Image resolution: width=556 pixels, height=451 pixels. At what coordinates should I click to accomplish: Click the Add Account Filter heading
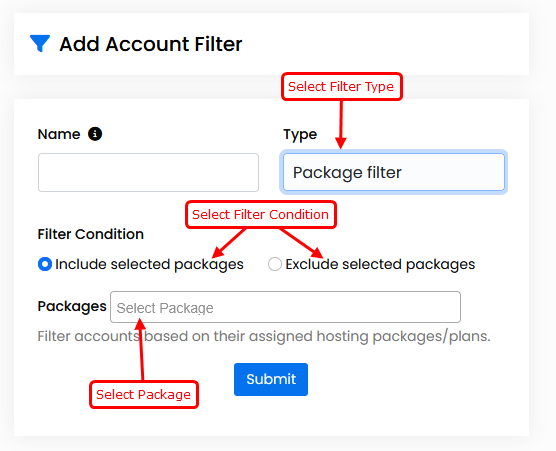coord(151,44)
